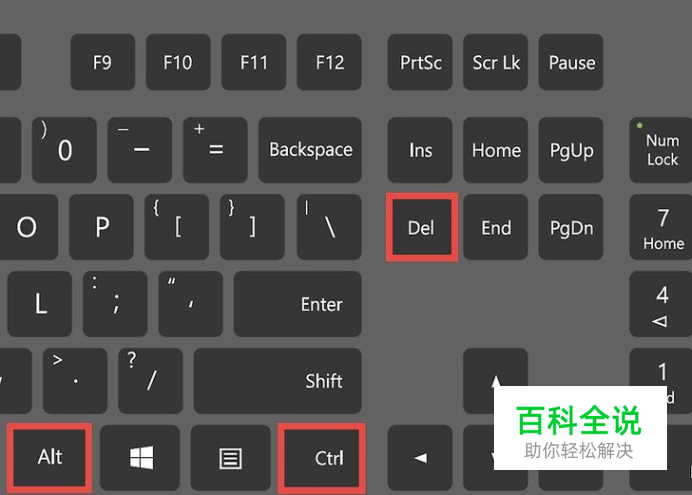Click the highlighted Ctrl key
Image resolution: width=692 pixels, height=495 pixels.
point(322,458)
